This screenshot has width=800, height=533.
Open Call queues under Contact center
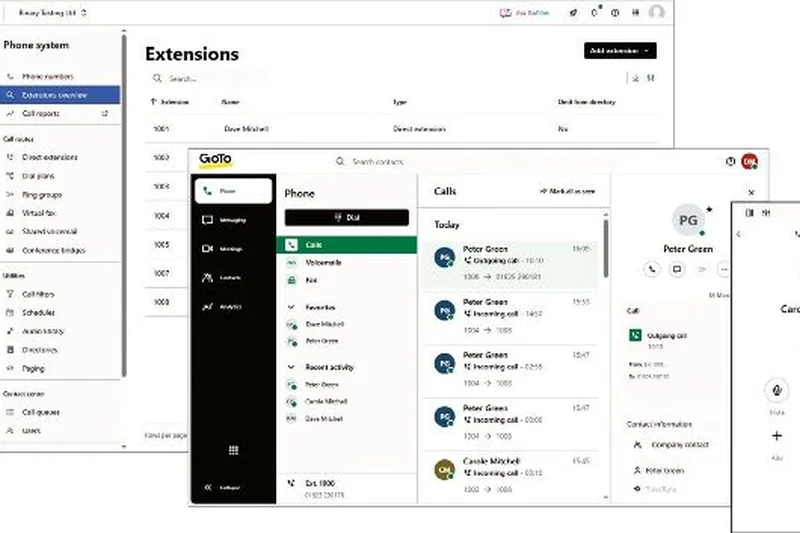(41, 412)
